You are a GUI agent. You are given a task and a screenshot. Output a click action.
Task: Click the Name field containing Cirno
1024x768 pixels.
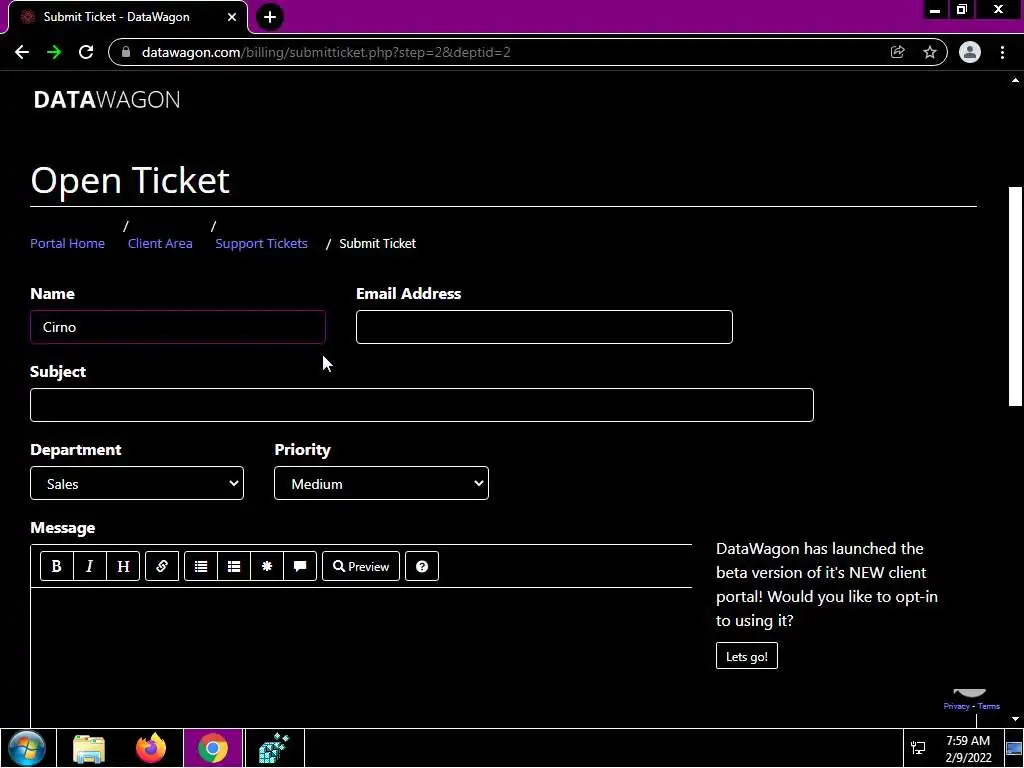tap(178, 327)
